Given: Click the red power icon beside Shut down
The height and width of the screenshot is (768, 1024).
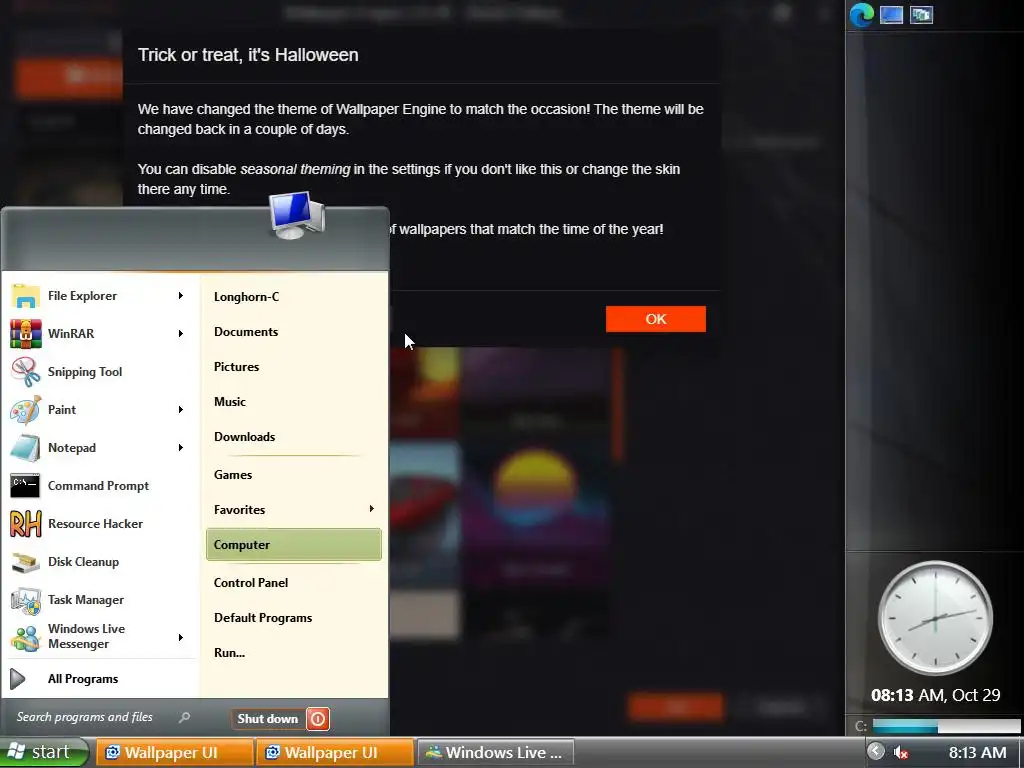Looking at the screenshot, I should tap(318, 719).
